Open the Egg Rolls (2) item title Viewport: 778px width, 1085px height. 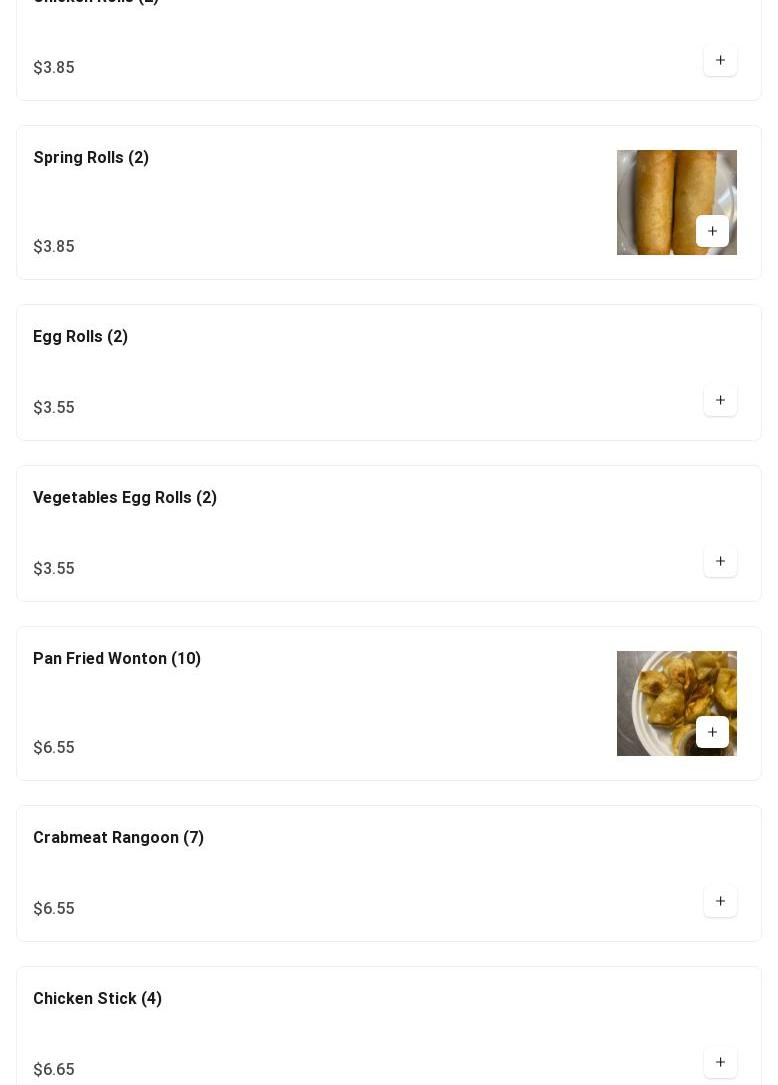(x=80, y=337)
